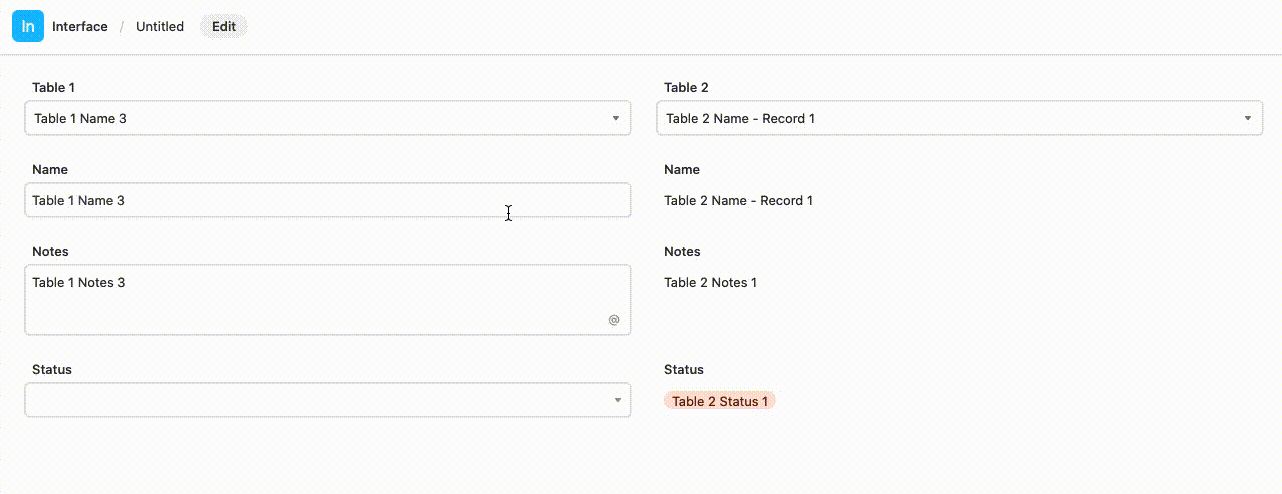1282x494 pixels.
Task: Click the Table 2 Notes 1 text
Action: (x=710, y=282)
